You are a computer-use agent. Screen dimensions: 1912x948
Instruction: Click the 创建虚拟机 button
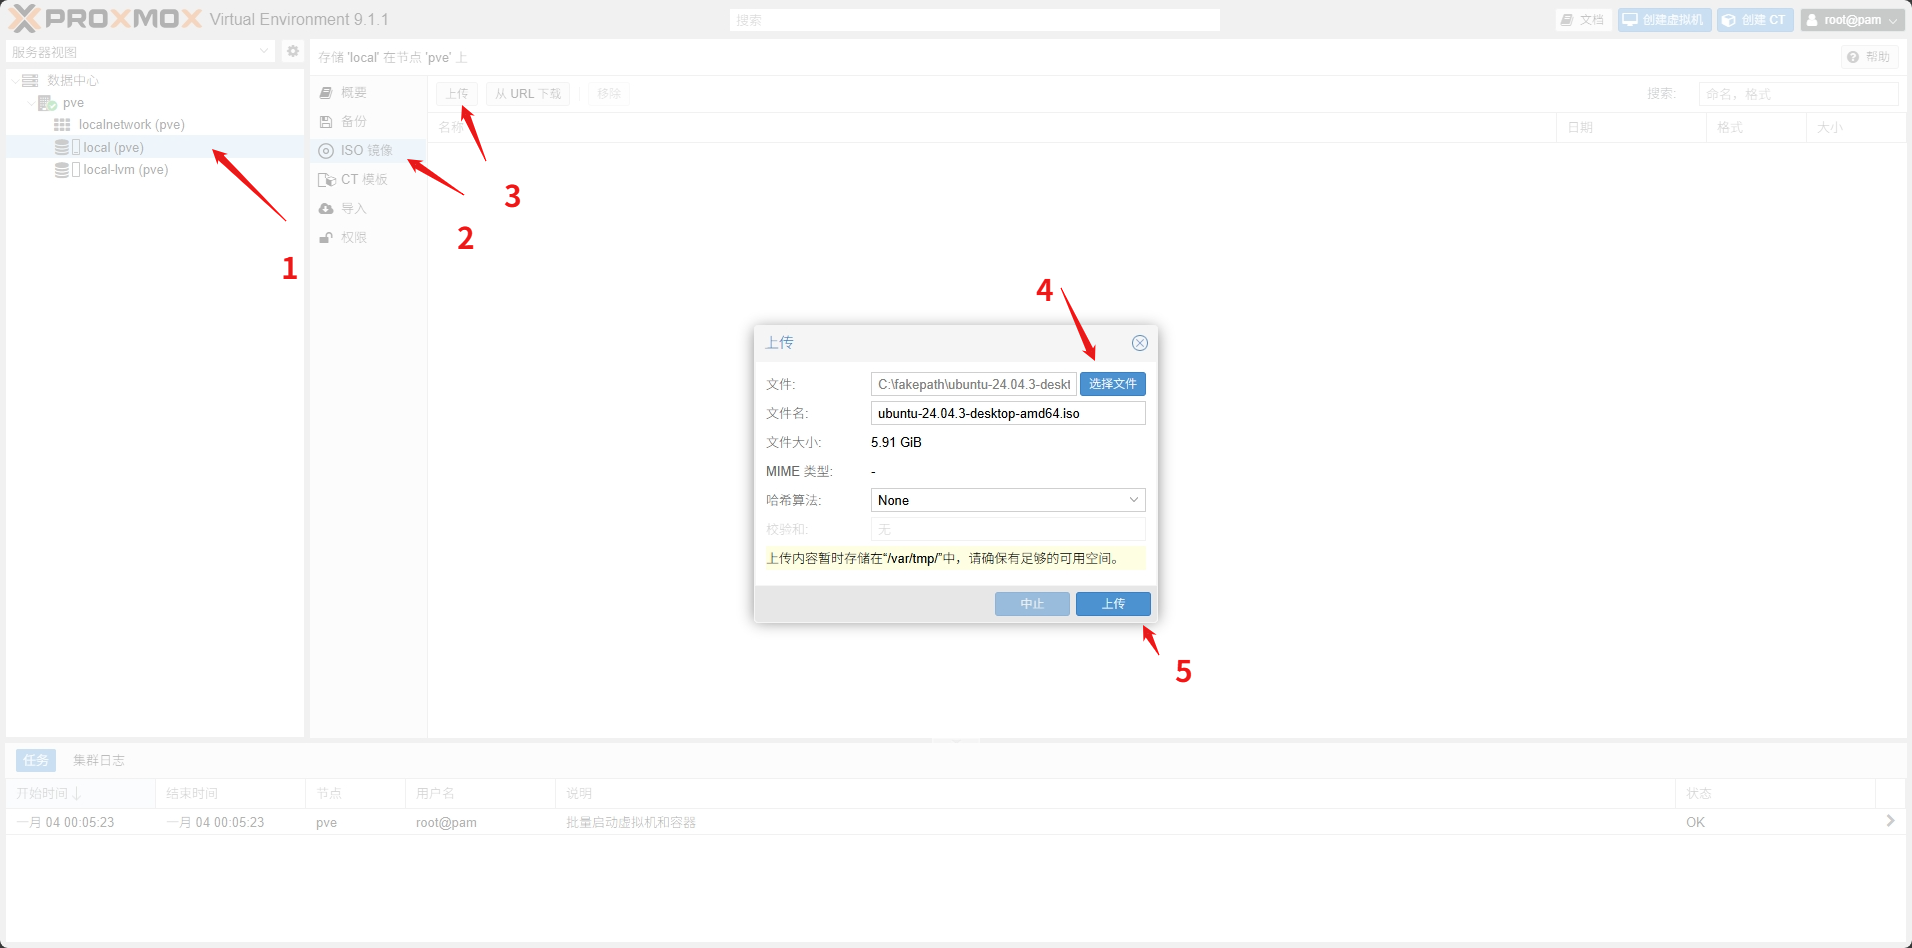point(1664,20)
